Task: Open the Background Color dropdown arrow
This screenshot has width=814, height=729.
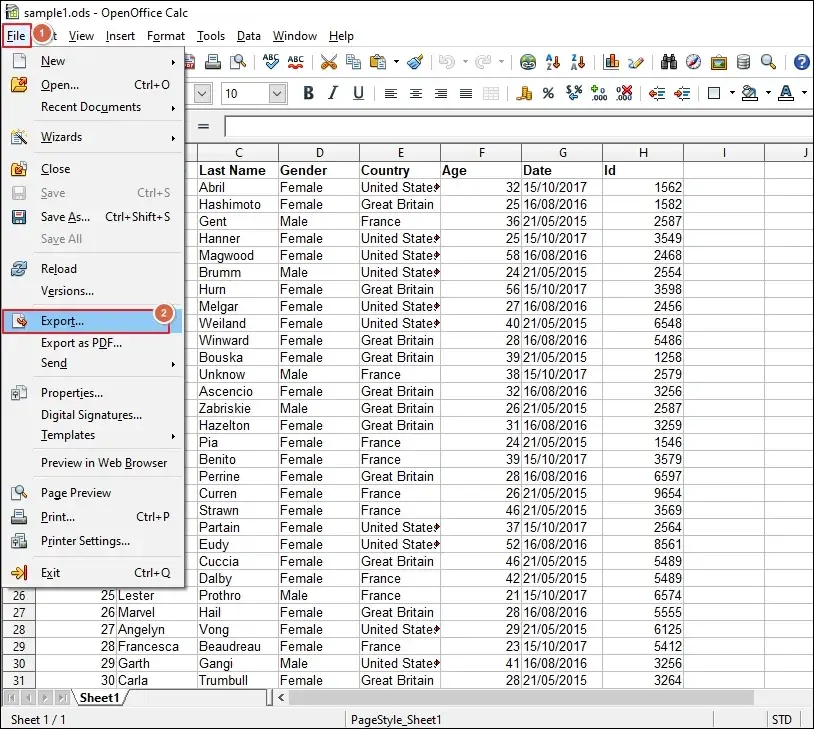Action: click(x=768, y=93)
